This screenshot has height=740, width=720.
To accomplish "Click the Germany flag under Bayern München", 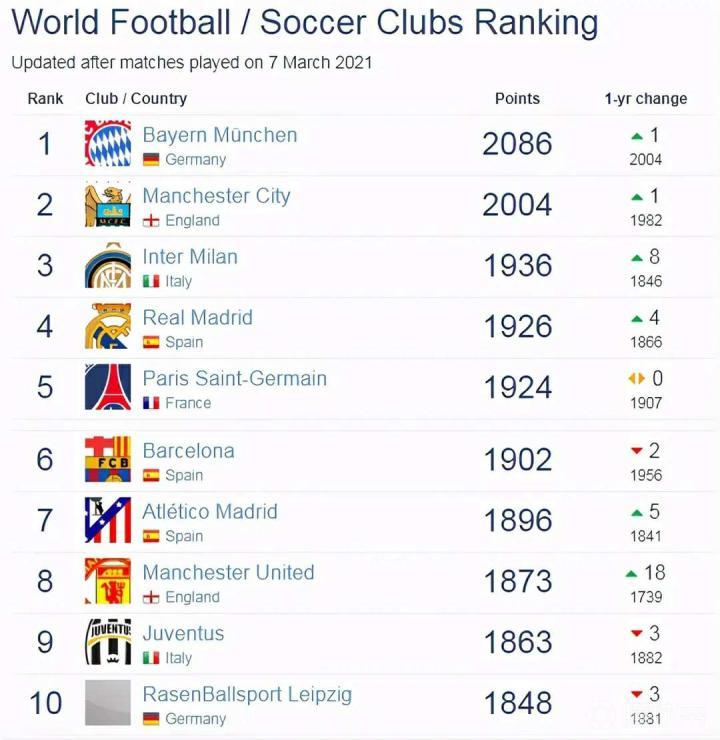I will [151, 160].
